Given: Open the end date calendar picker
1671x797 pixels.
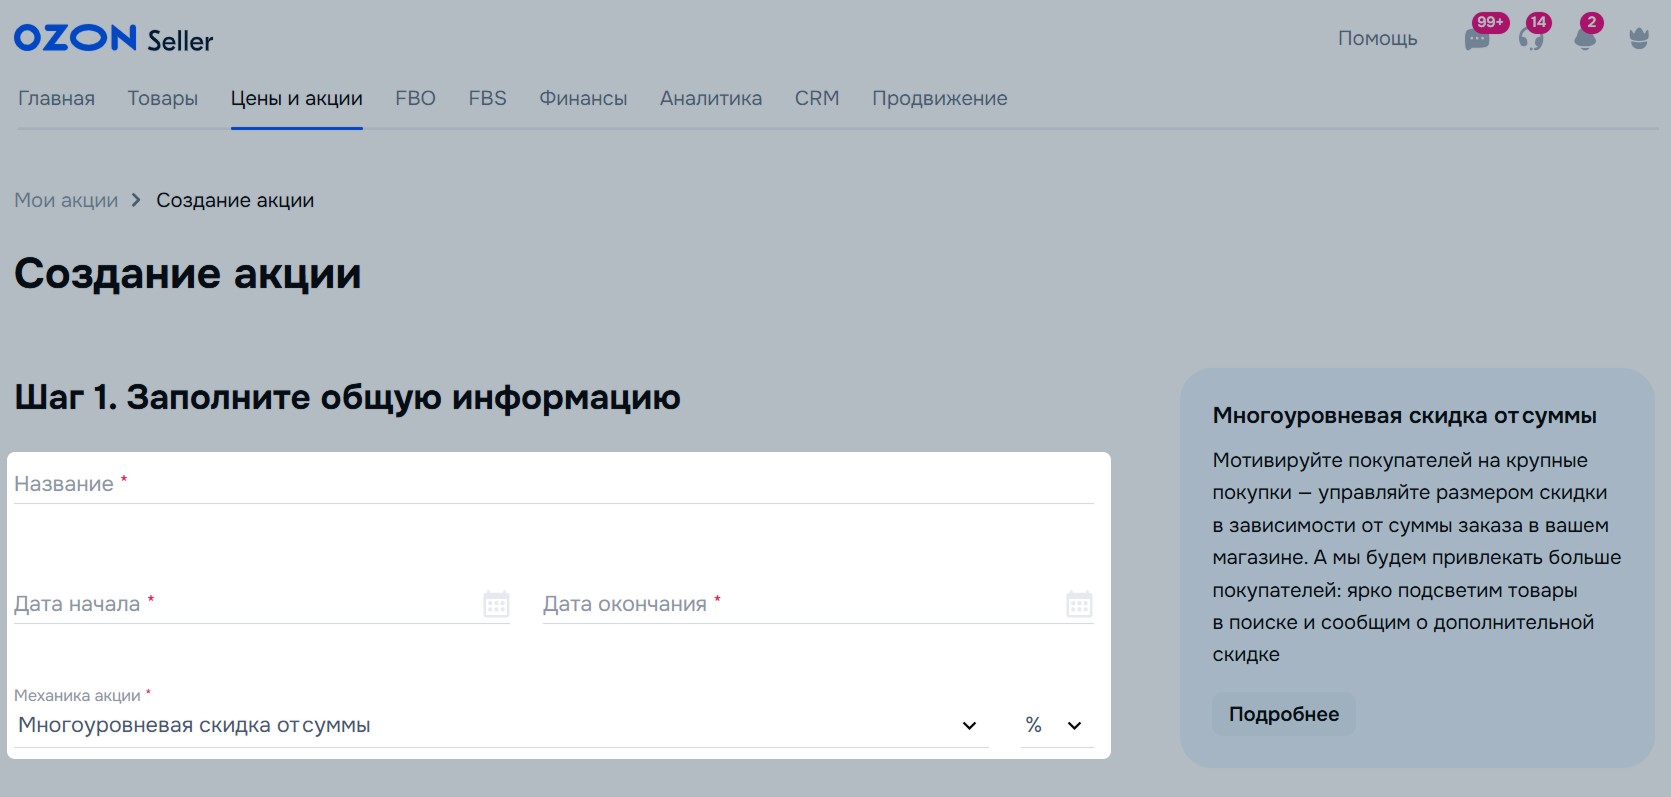Looking at the screenshot, I should click(1079, 604).
